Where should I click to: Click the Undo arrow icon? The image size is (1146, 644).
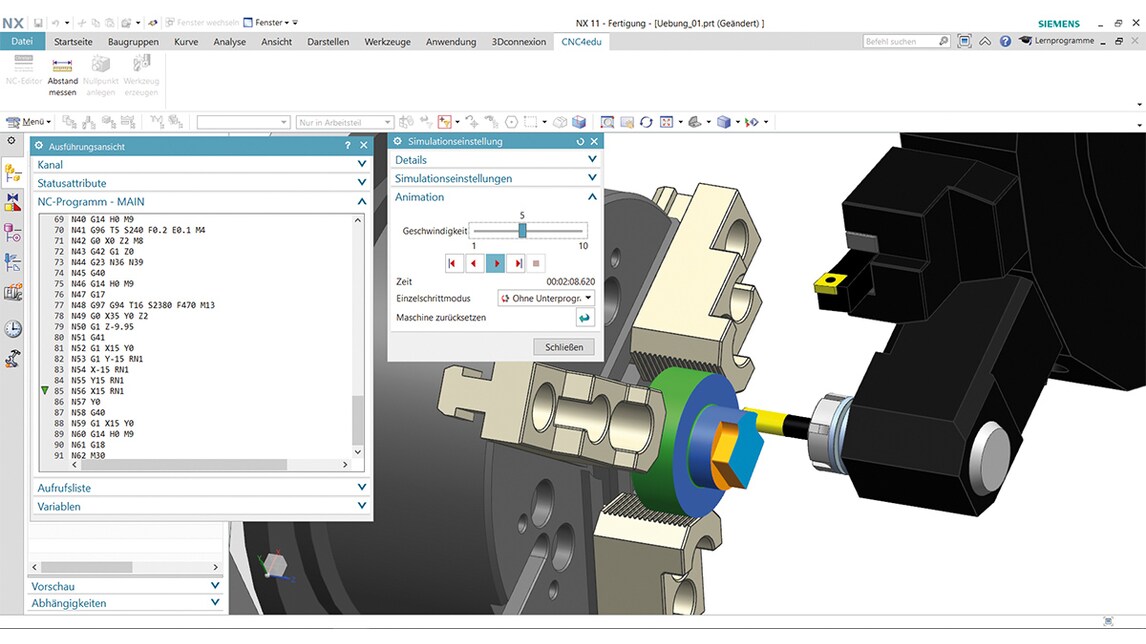coord(55,23)
